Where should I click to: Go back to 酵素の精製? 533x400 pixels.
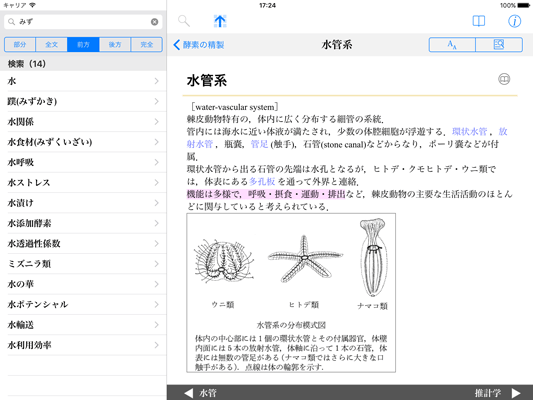[199, 45]
